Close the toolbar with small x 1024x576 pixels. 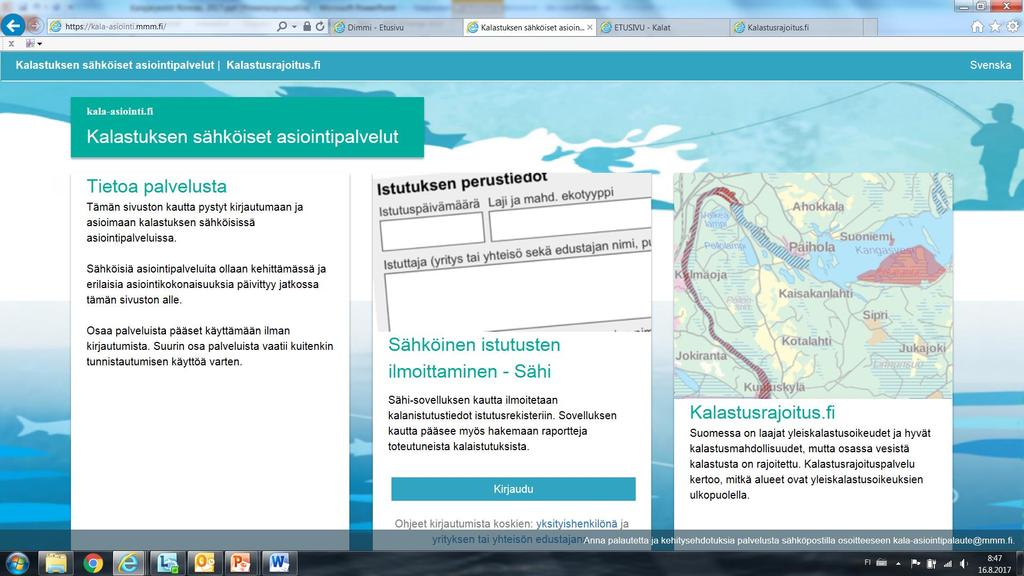pos(11,44)
